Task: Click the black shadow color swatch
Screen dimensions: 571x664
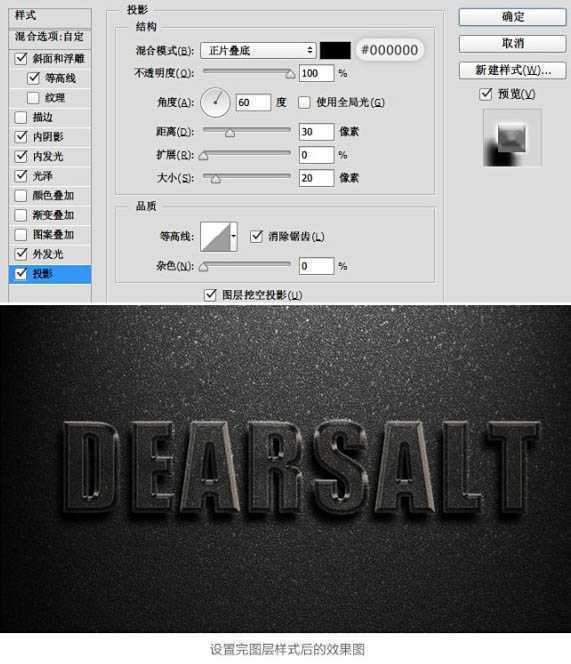Action: (x=335, y=50)
